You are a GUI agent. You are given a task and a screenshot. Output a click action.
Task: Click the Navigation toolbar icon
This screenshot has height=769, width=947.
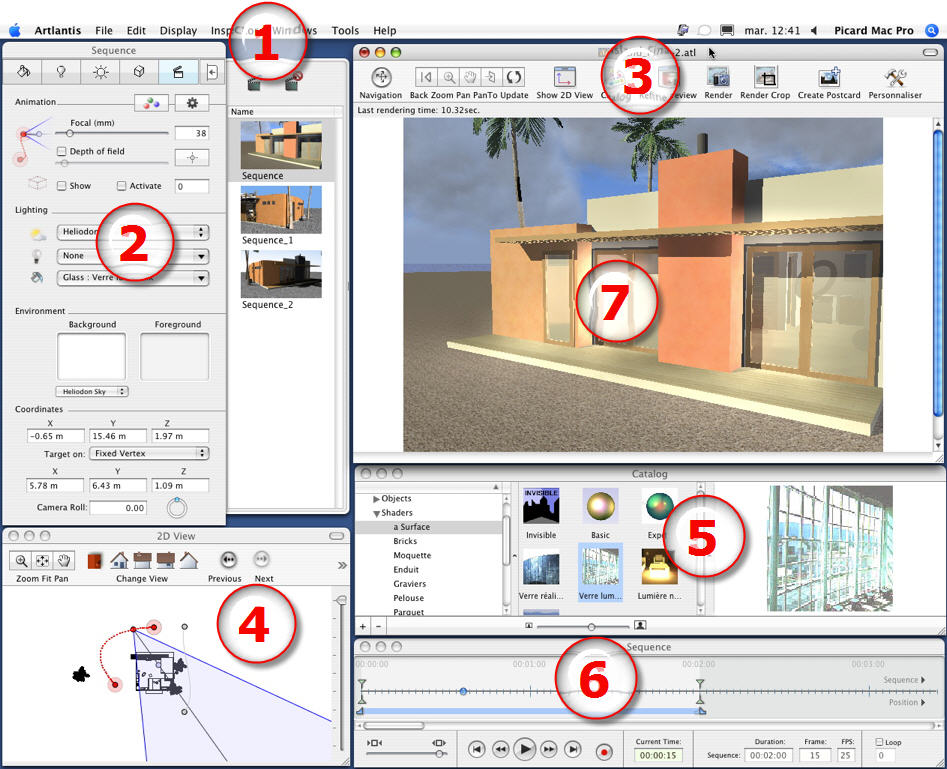pos(380,78)
